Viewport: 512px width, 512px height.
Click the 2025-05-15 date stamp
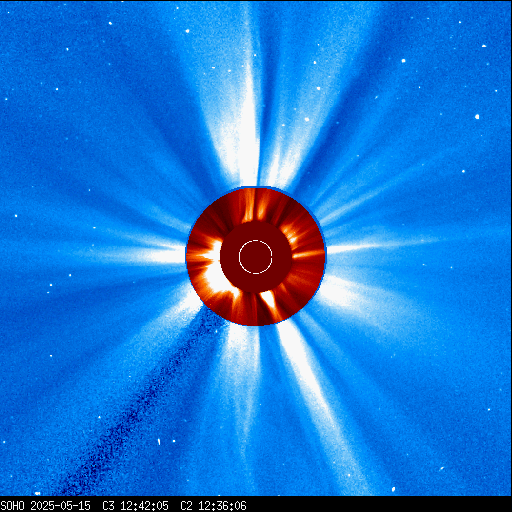[60, 506]
